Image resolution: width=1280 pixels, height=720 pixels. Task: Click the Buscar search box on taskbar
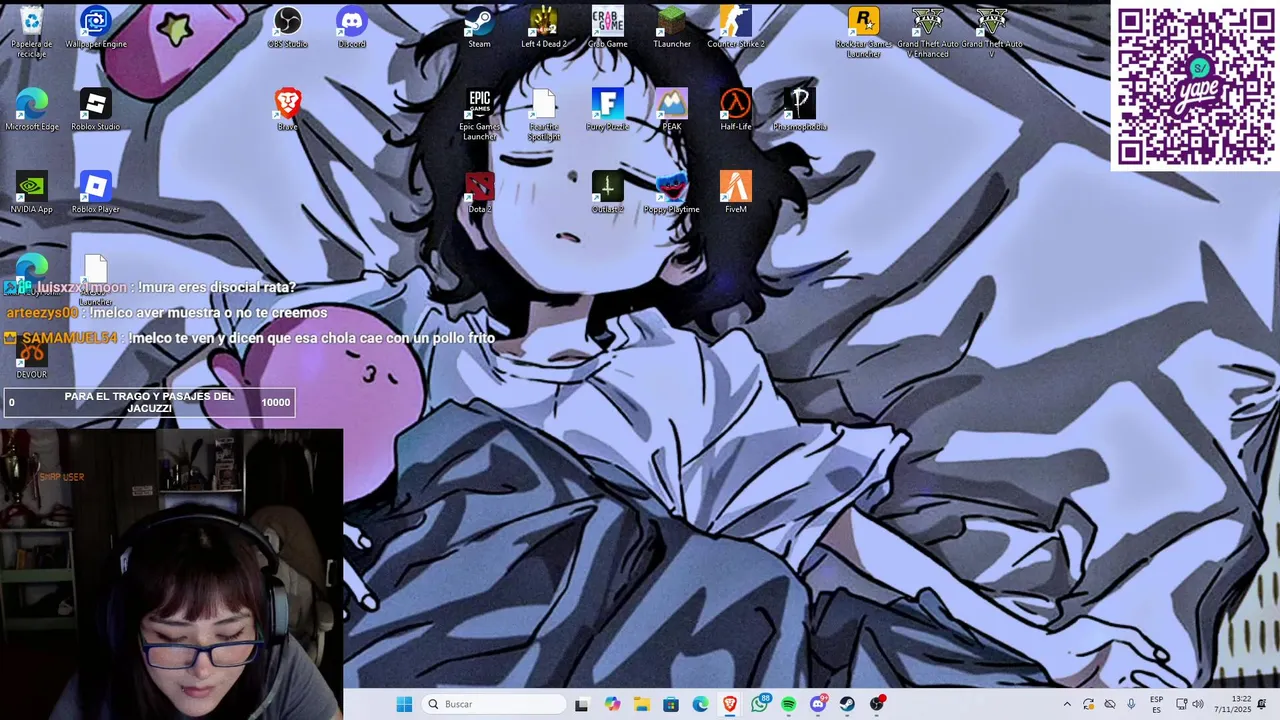pos(495,704)
